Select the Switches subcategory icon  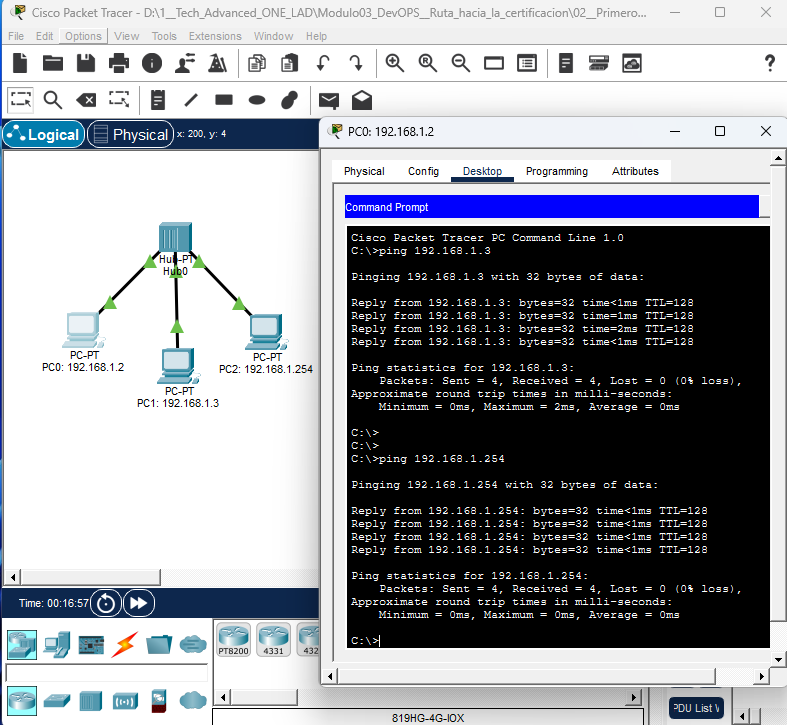pyautogui.click(x=57, y=701)
